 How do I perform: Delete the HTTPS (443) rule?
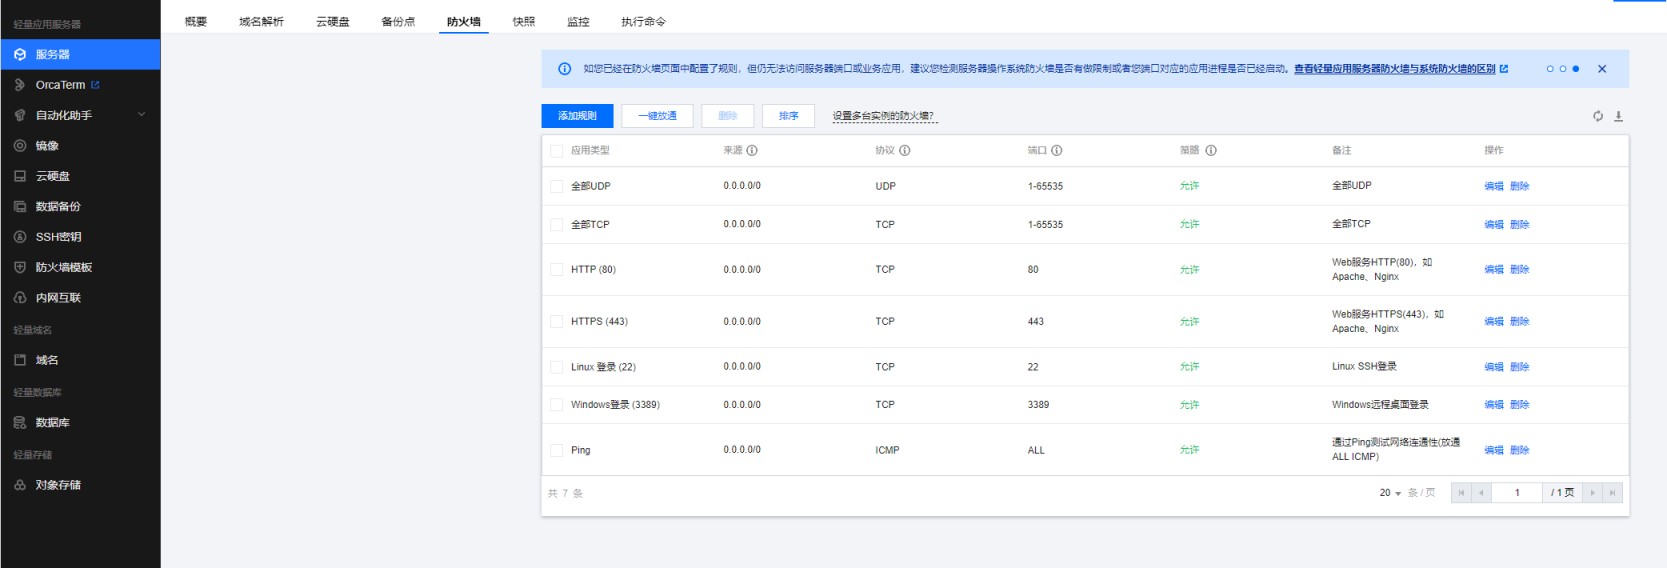coord(1520,322)
